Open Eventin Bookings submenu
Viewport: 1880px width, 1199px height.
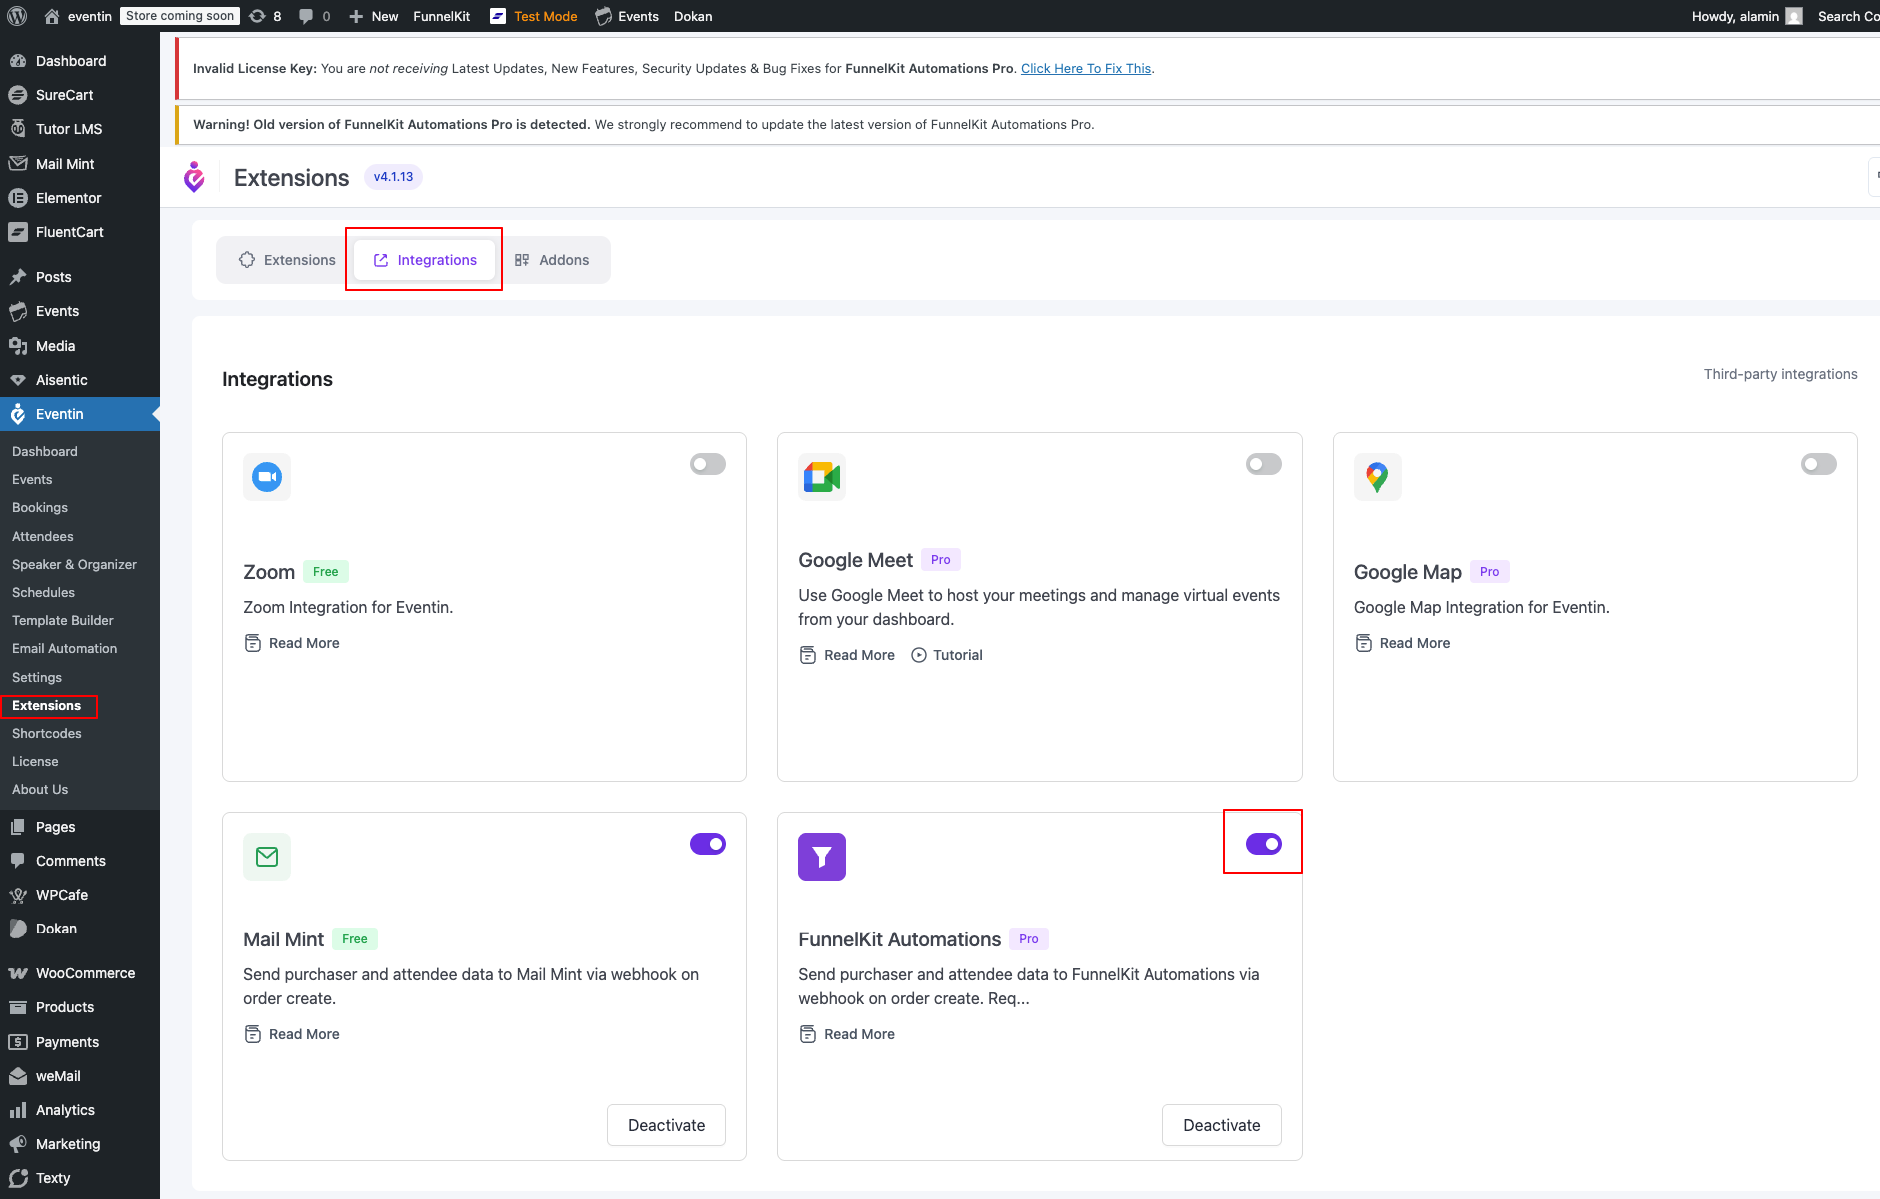pos(40,508)
